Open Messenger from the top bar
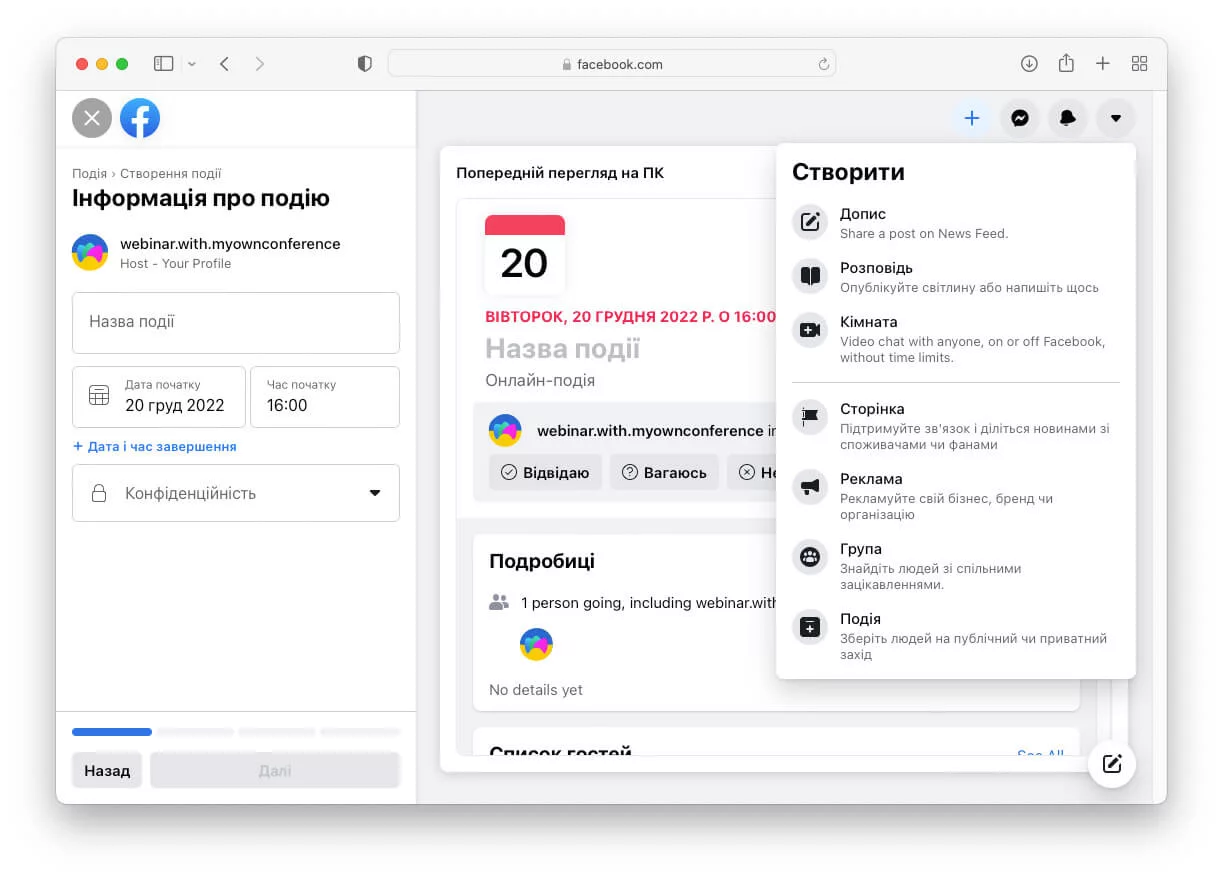Screen dimensions: 1223x878 coord(1019,118)
